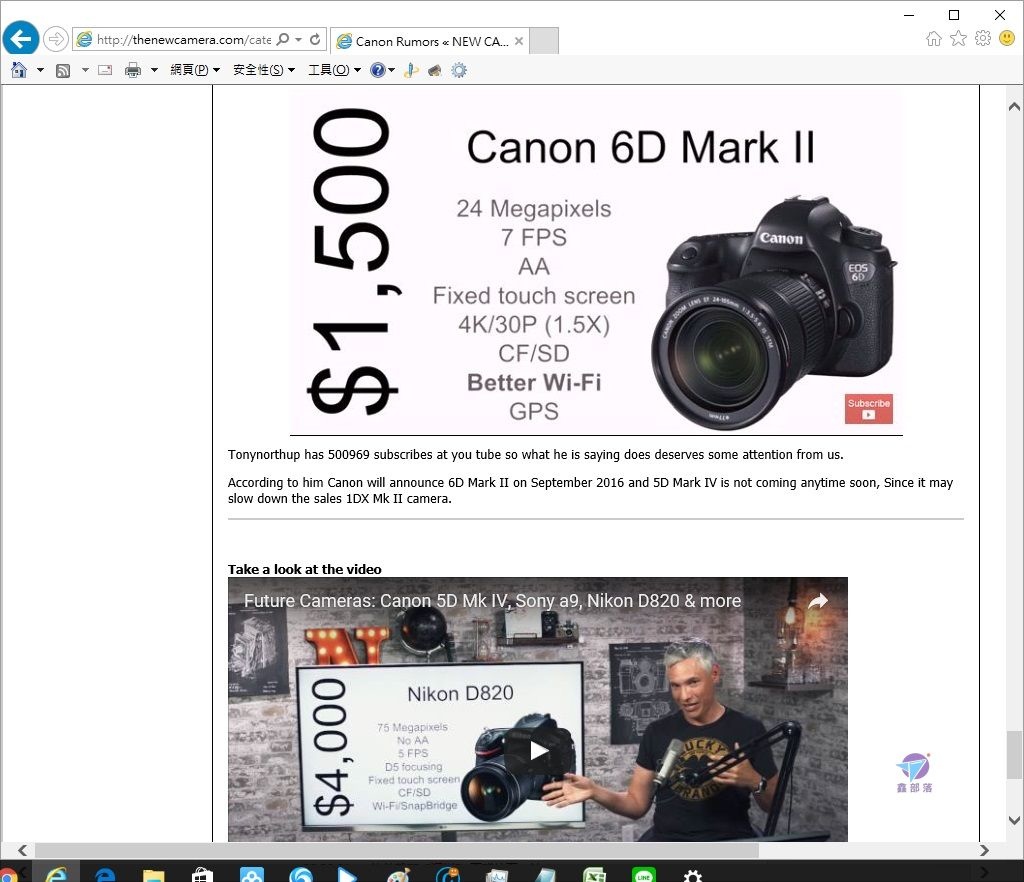Click the horizontal scrollbar right arrow
Viewport: 1024px width, 882px height.
click(x=984, y=850)
